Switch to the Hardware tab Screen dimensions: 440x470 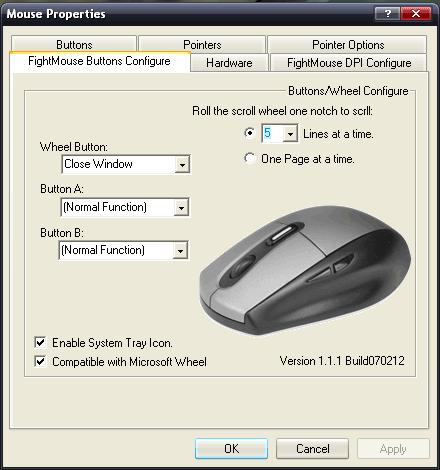click(x=229, y=63)
